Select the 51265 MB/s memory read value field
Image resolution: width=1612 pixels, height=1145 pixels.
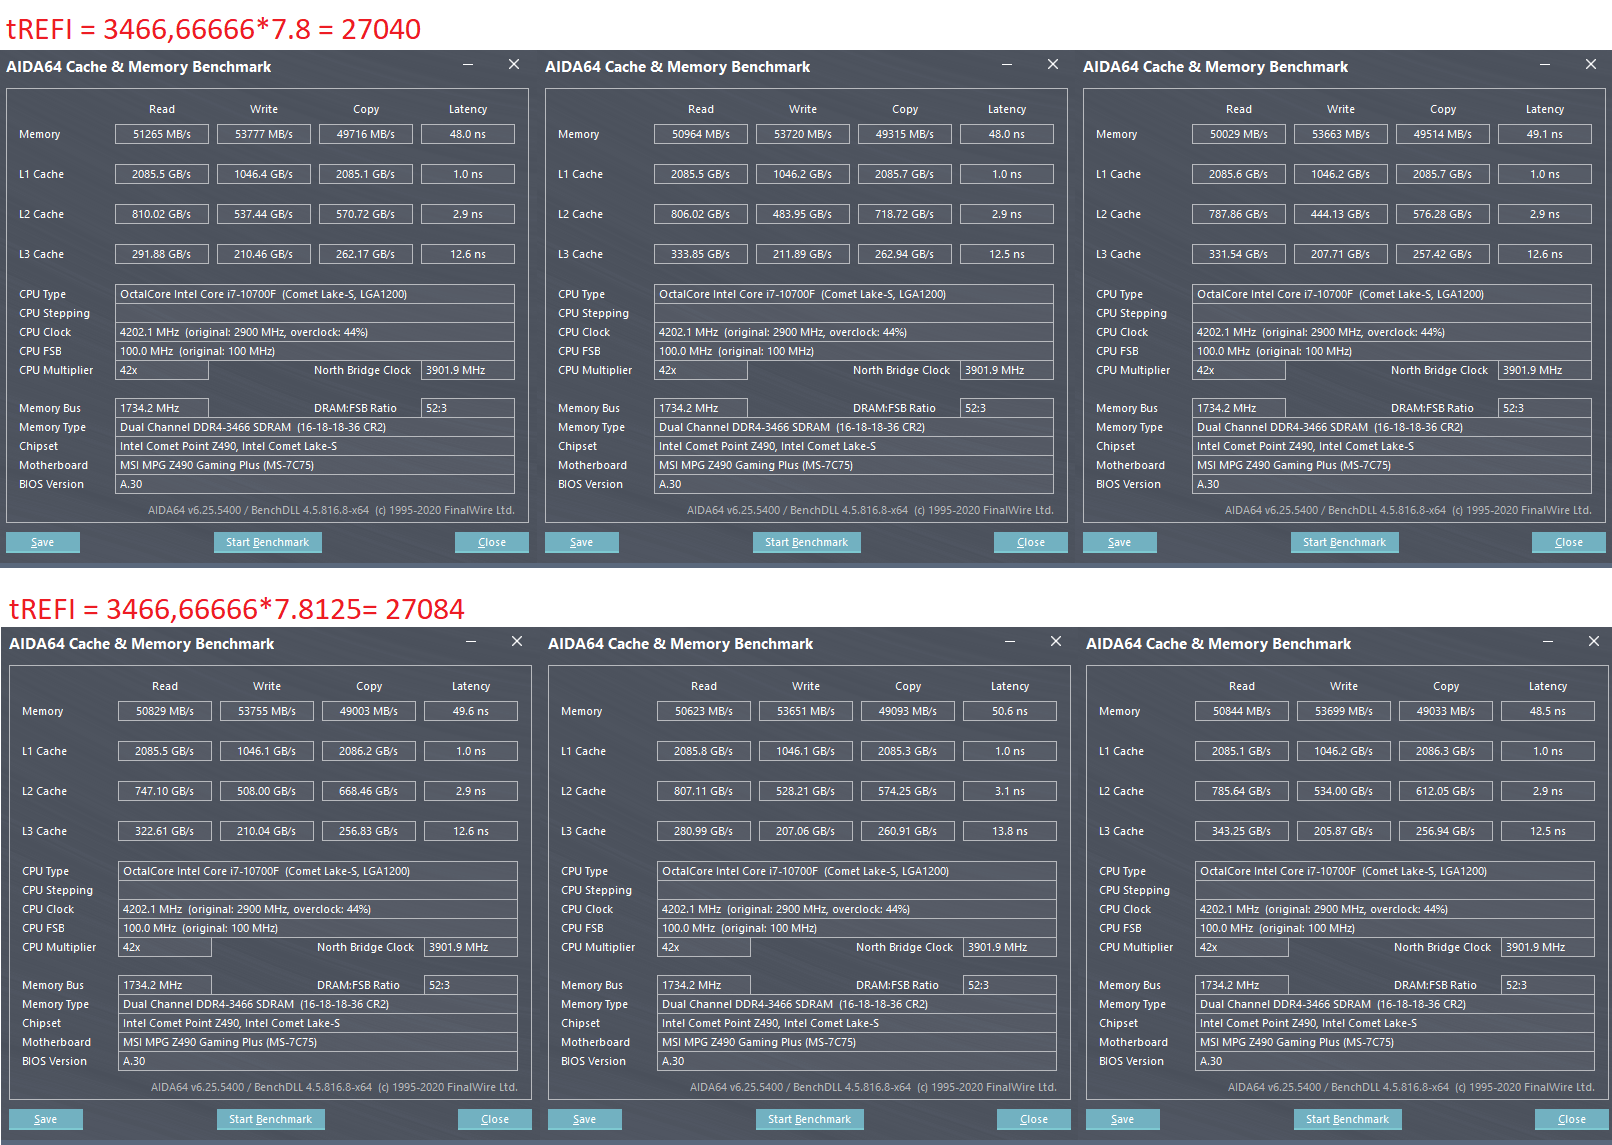(x=162, y=134)
